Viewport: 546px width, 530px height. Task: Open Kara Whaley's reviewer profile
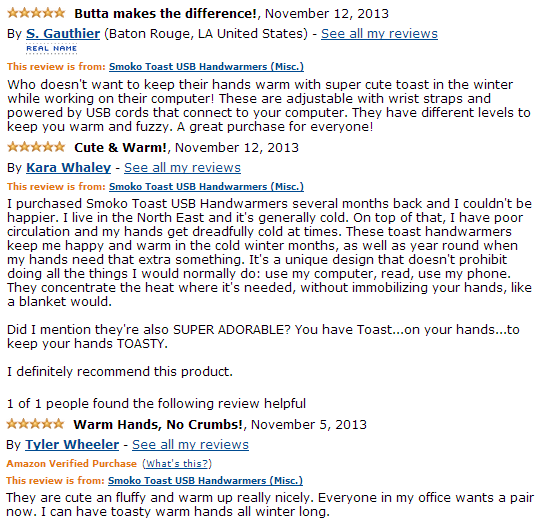tap(69, 167)
